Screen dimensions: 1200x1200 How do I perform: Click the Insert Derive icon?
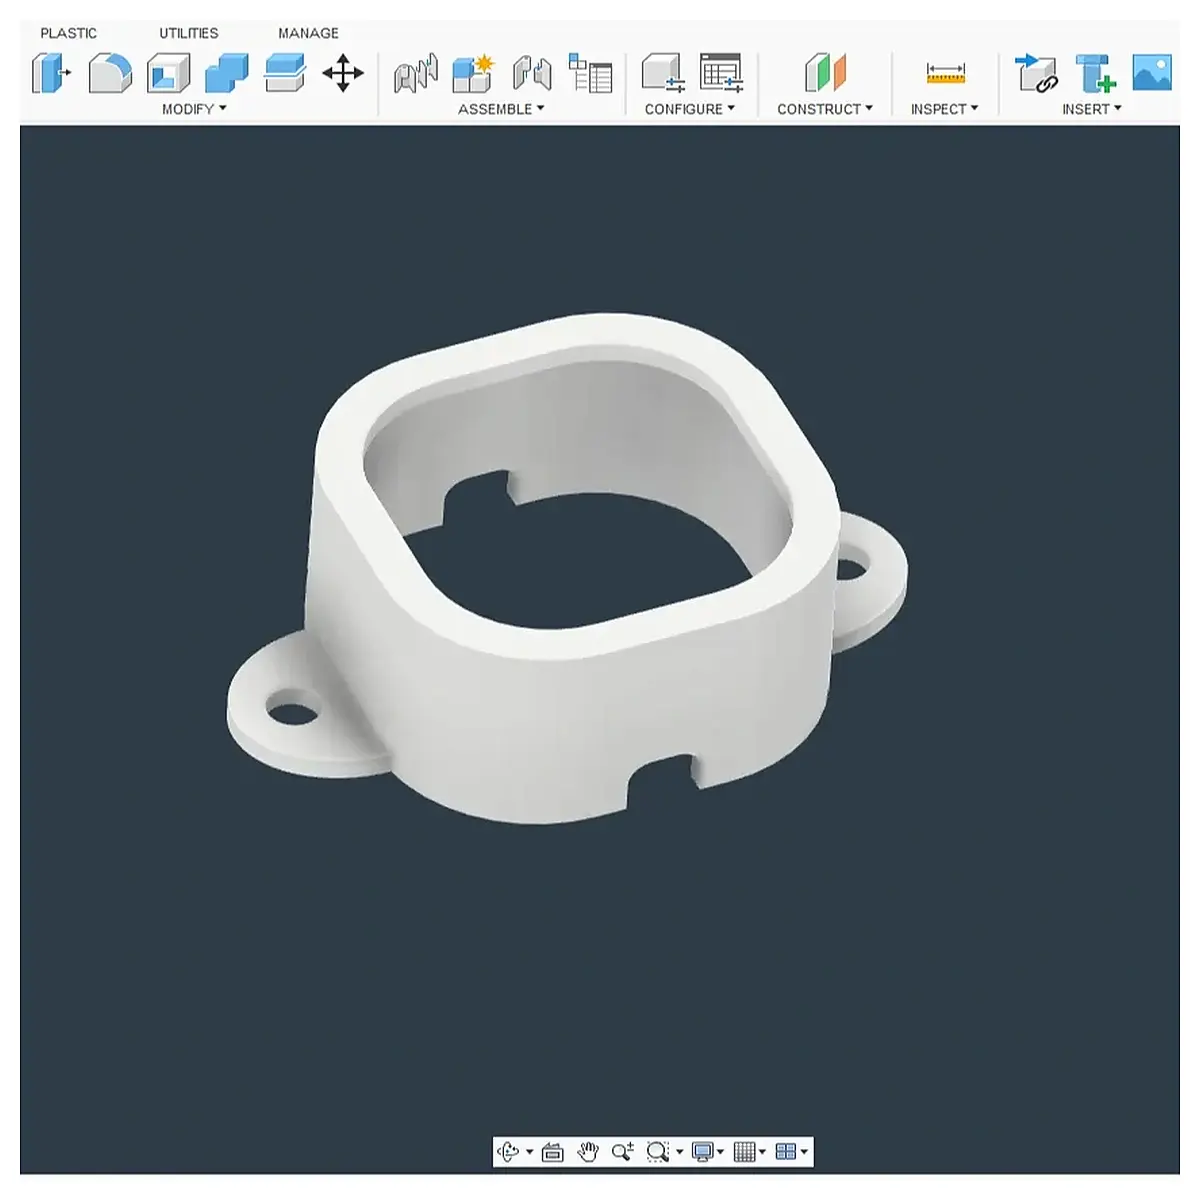[1036, 74]
